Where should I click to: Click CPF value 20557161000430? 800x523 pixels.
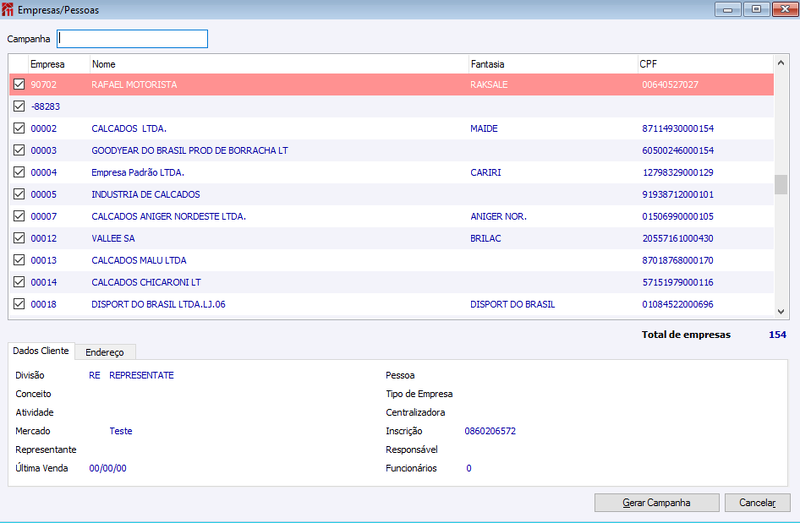pos(678,238)
